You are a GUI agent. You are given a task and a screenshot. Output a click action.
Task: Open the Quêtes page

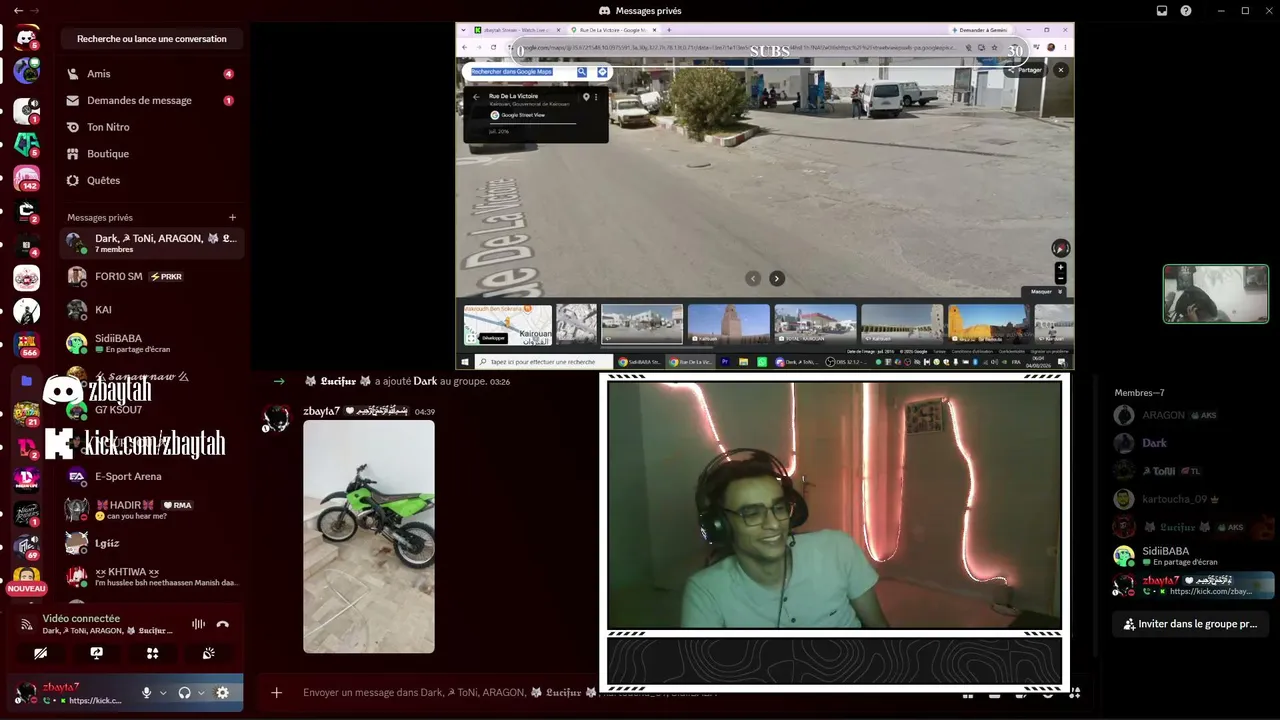point(152,181)
